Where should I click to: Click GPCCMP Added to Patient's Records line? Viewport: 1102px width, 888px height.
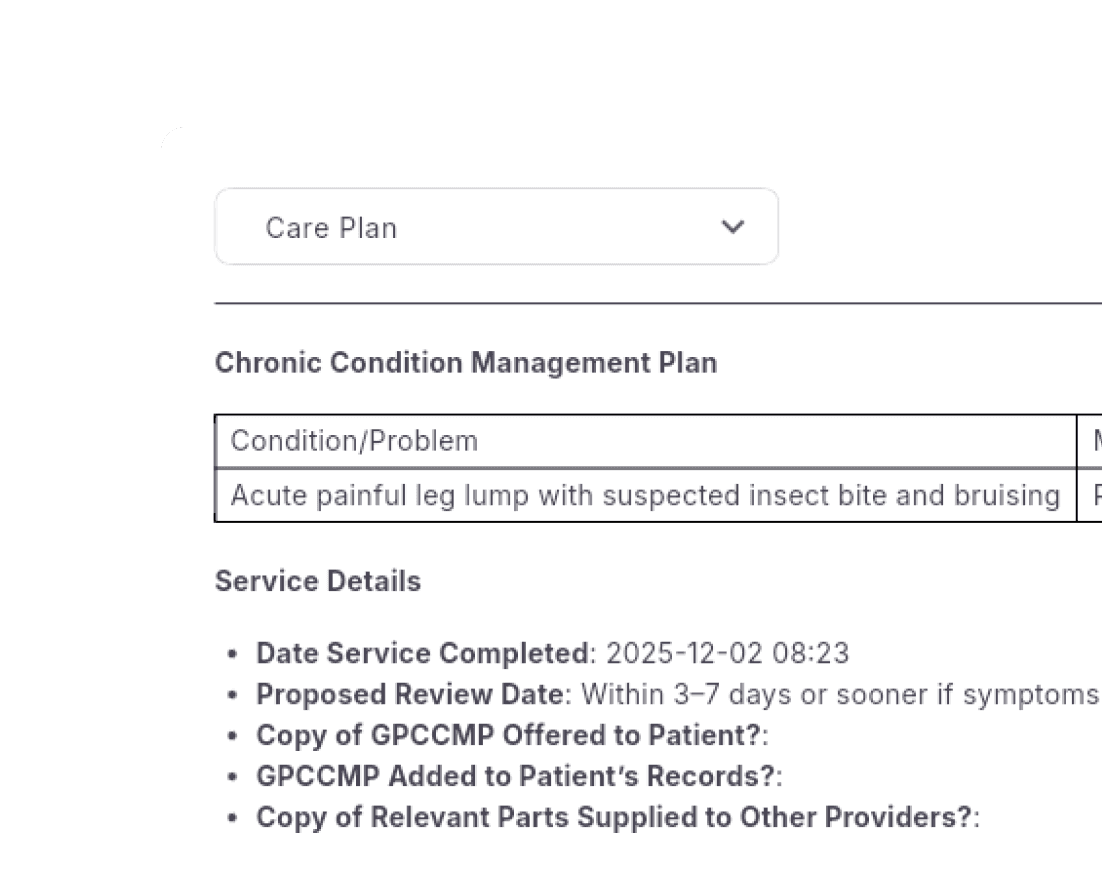pos(518,776)
